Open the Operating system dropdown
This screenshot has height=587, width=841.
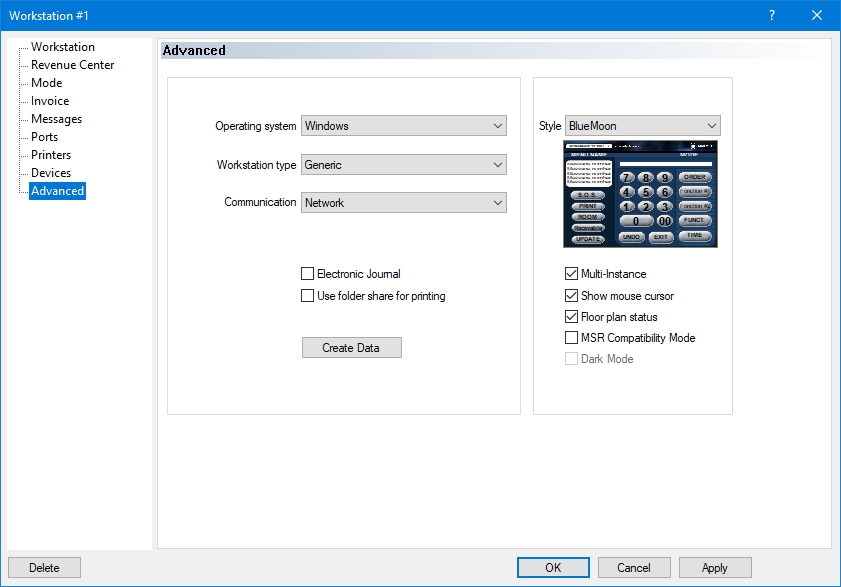tap(403, 126)
